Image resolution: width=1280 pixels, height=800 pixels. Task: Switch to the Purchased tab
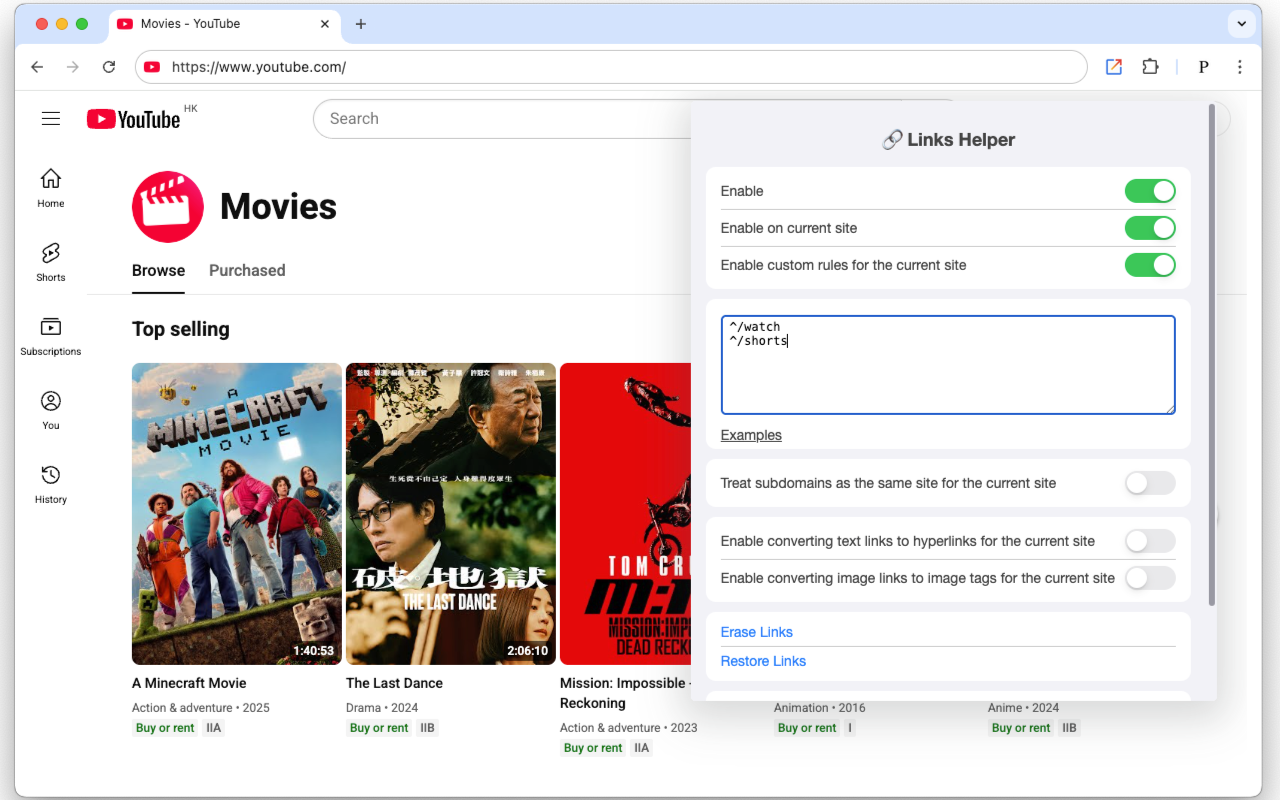click(247, 270)
